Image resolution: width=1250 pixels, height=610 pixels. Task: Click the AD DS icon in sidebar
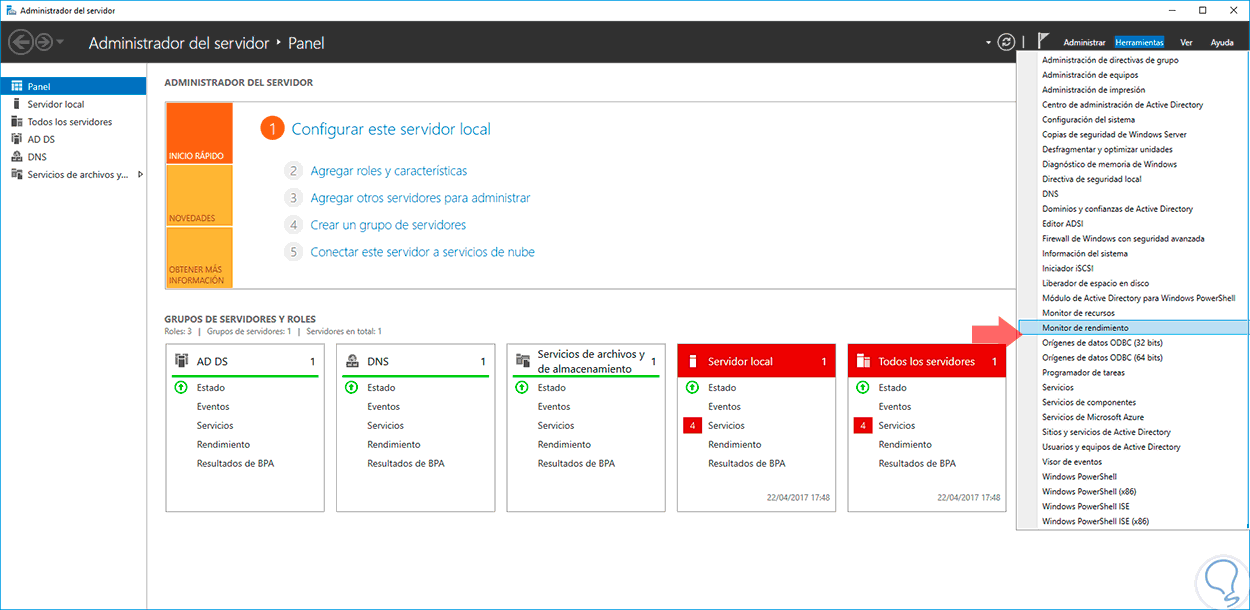(x=16, y=139)
